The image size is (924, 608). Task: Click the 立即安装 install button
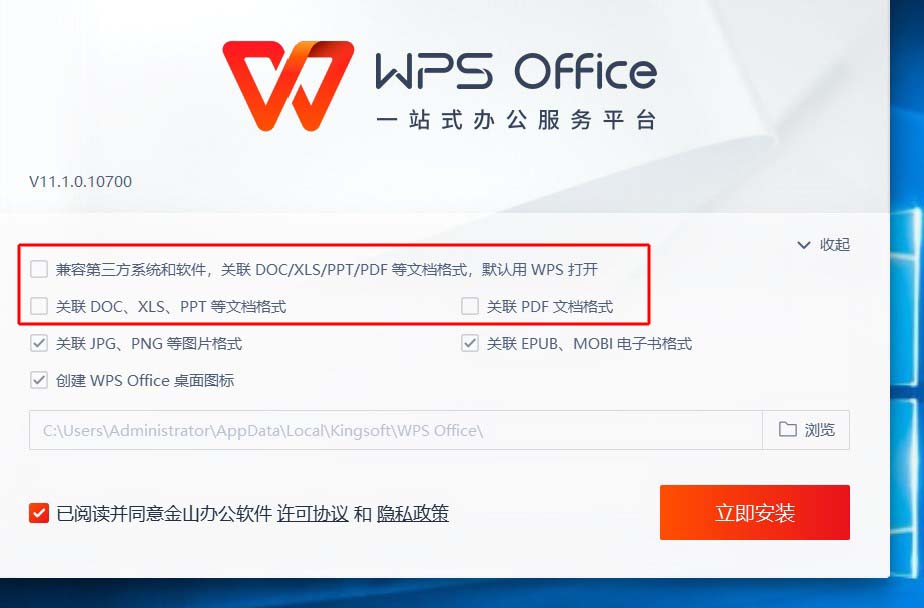tap(755, 513)
